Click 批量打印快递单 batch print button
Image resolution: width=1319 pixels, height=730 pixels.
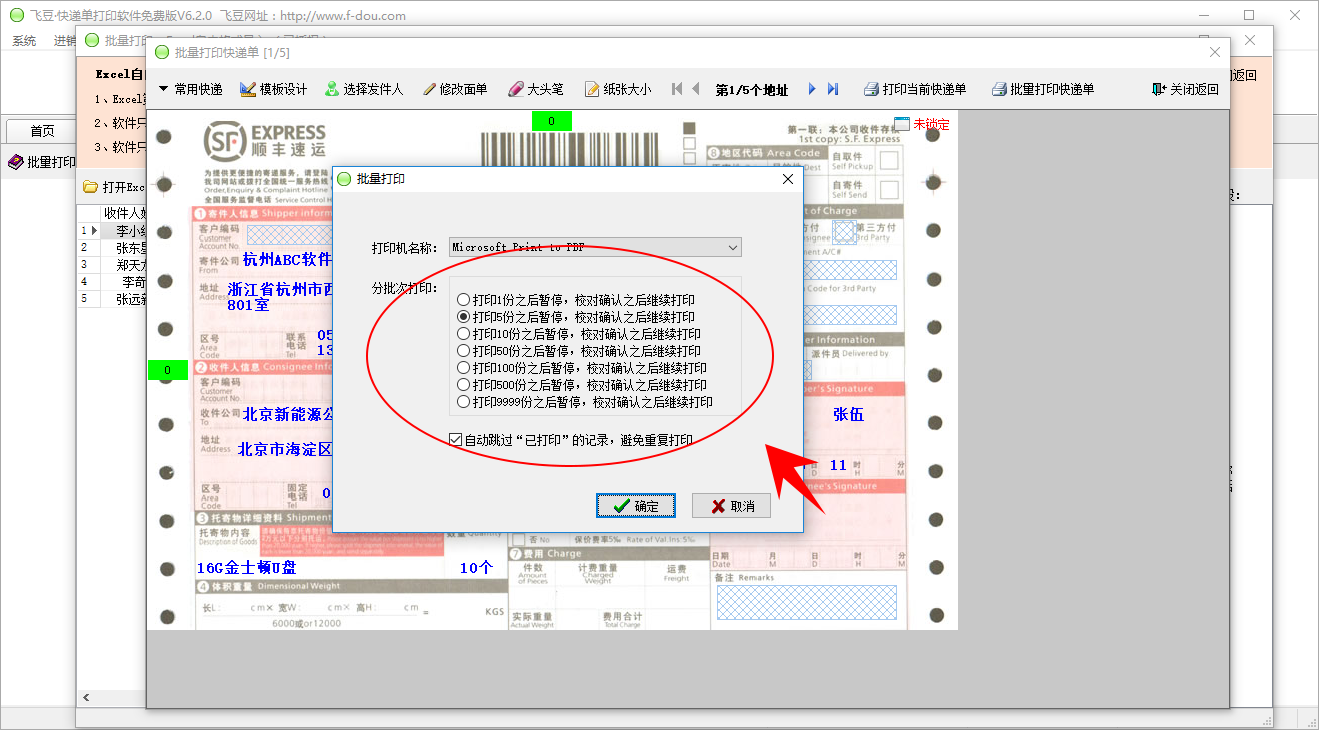(x=1042, y=89)
